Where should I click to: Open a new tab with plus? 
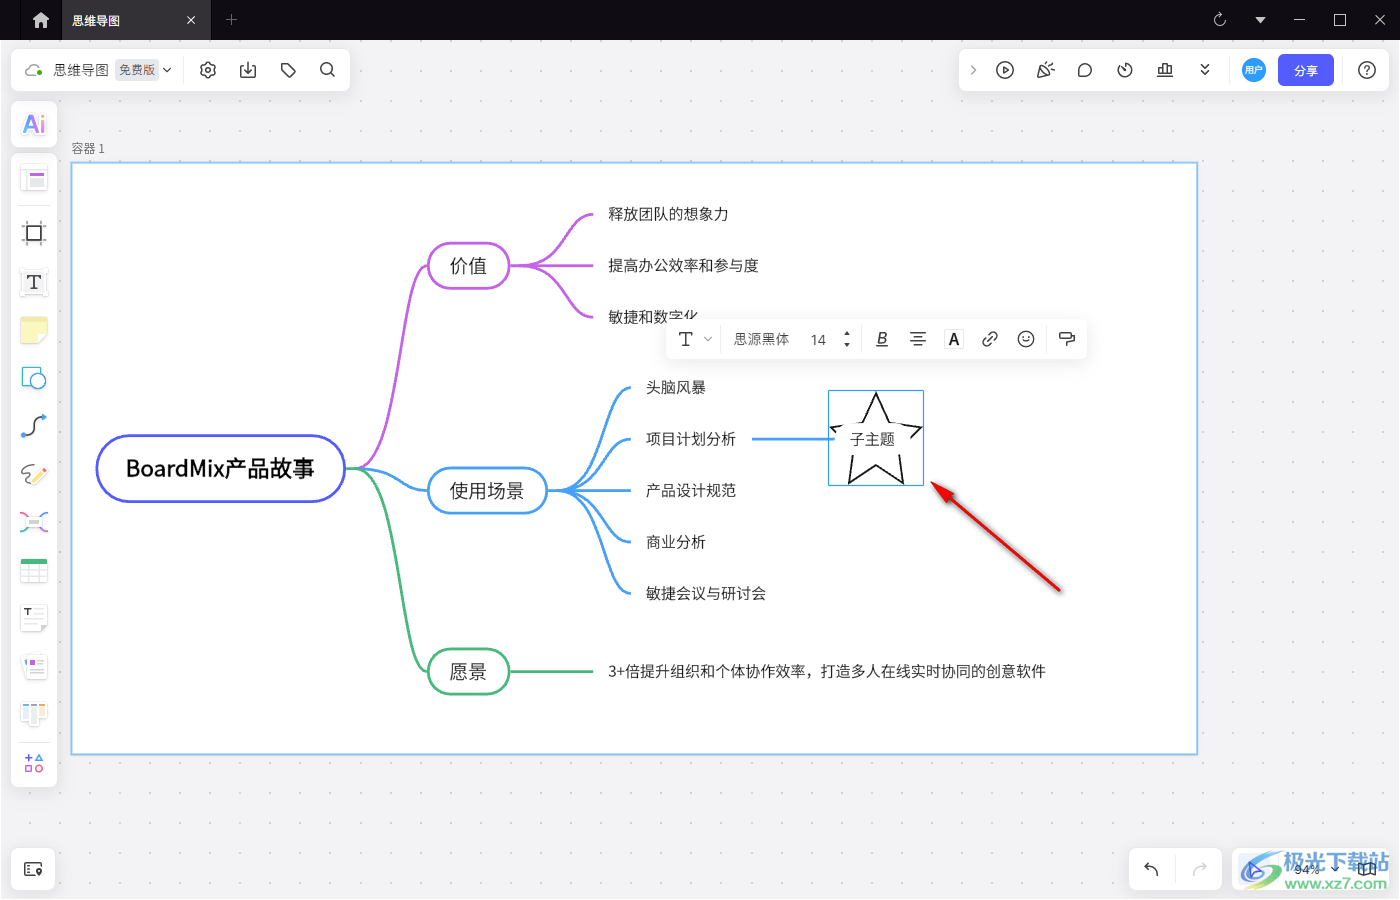pos(231,19)
